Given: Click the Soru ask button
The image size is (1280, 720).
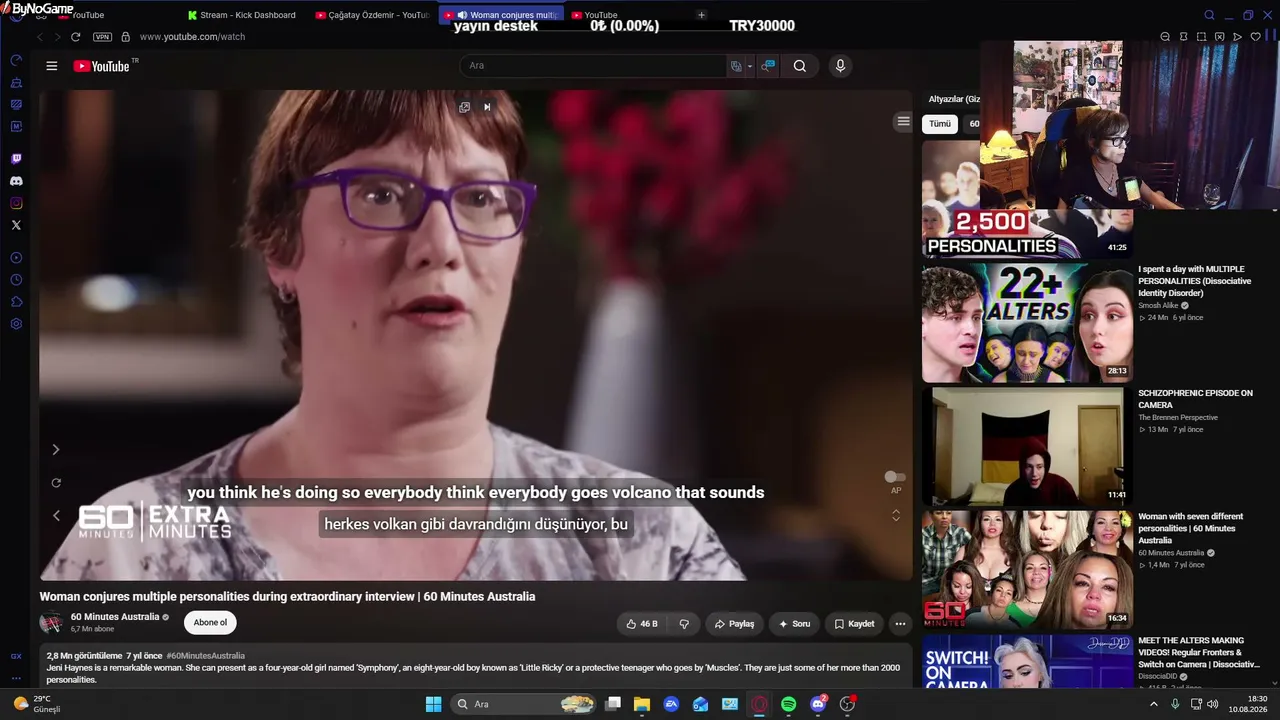Looking at the screenshot, I should [x=795, y=624].
